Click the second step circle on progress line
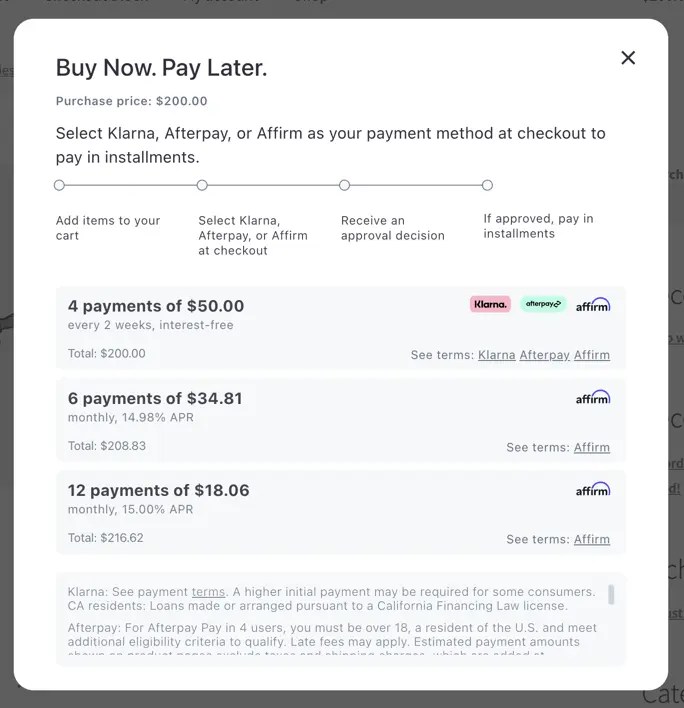The width and height of the screenshot is (684, 708). coord(202,185)
